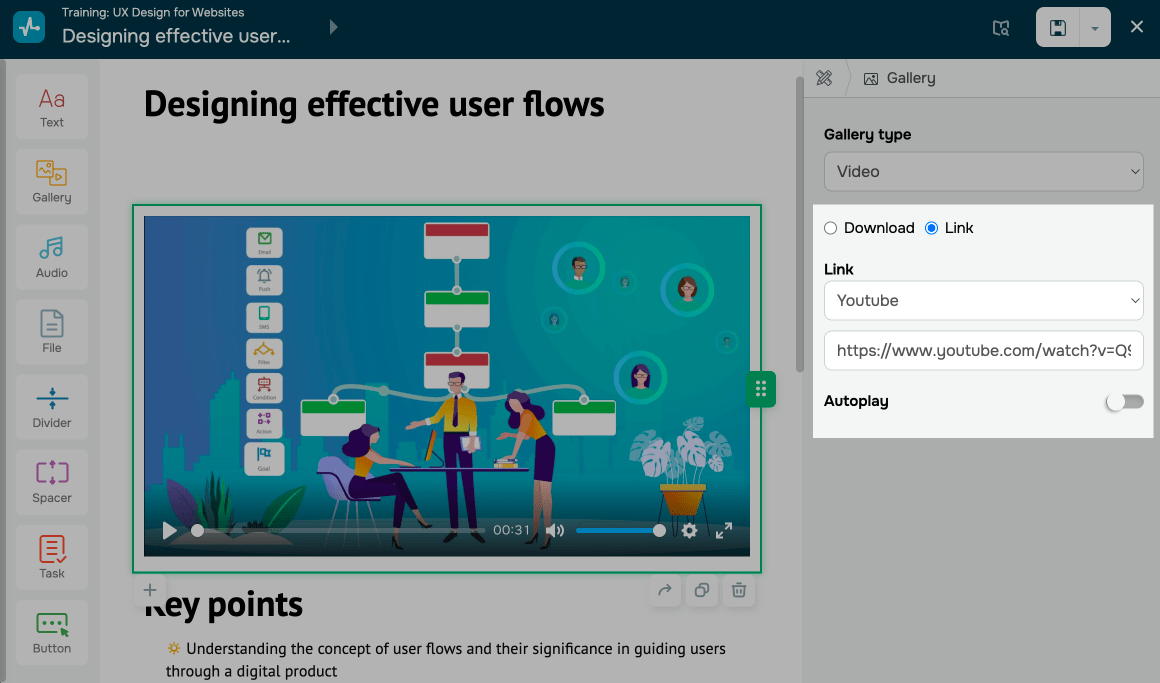The height and width of the screenshot is (683, 1160).
Task: Insert a File block
Action: click(x=52, y=331)
